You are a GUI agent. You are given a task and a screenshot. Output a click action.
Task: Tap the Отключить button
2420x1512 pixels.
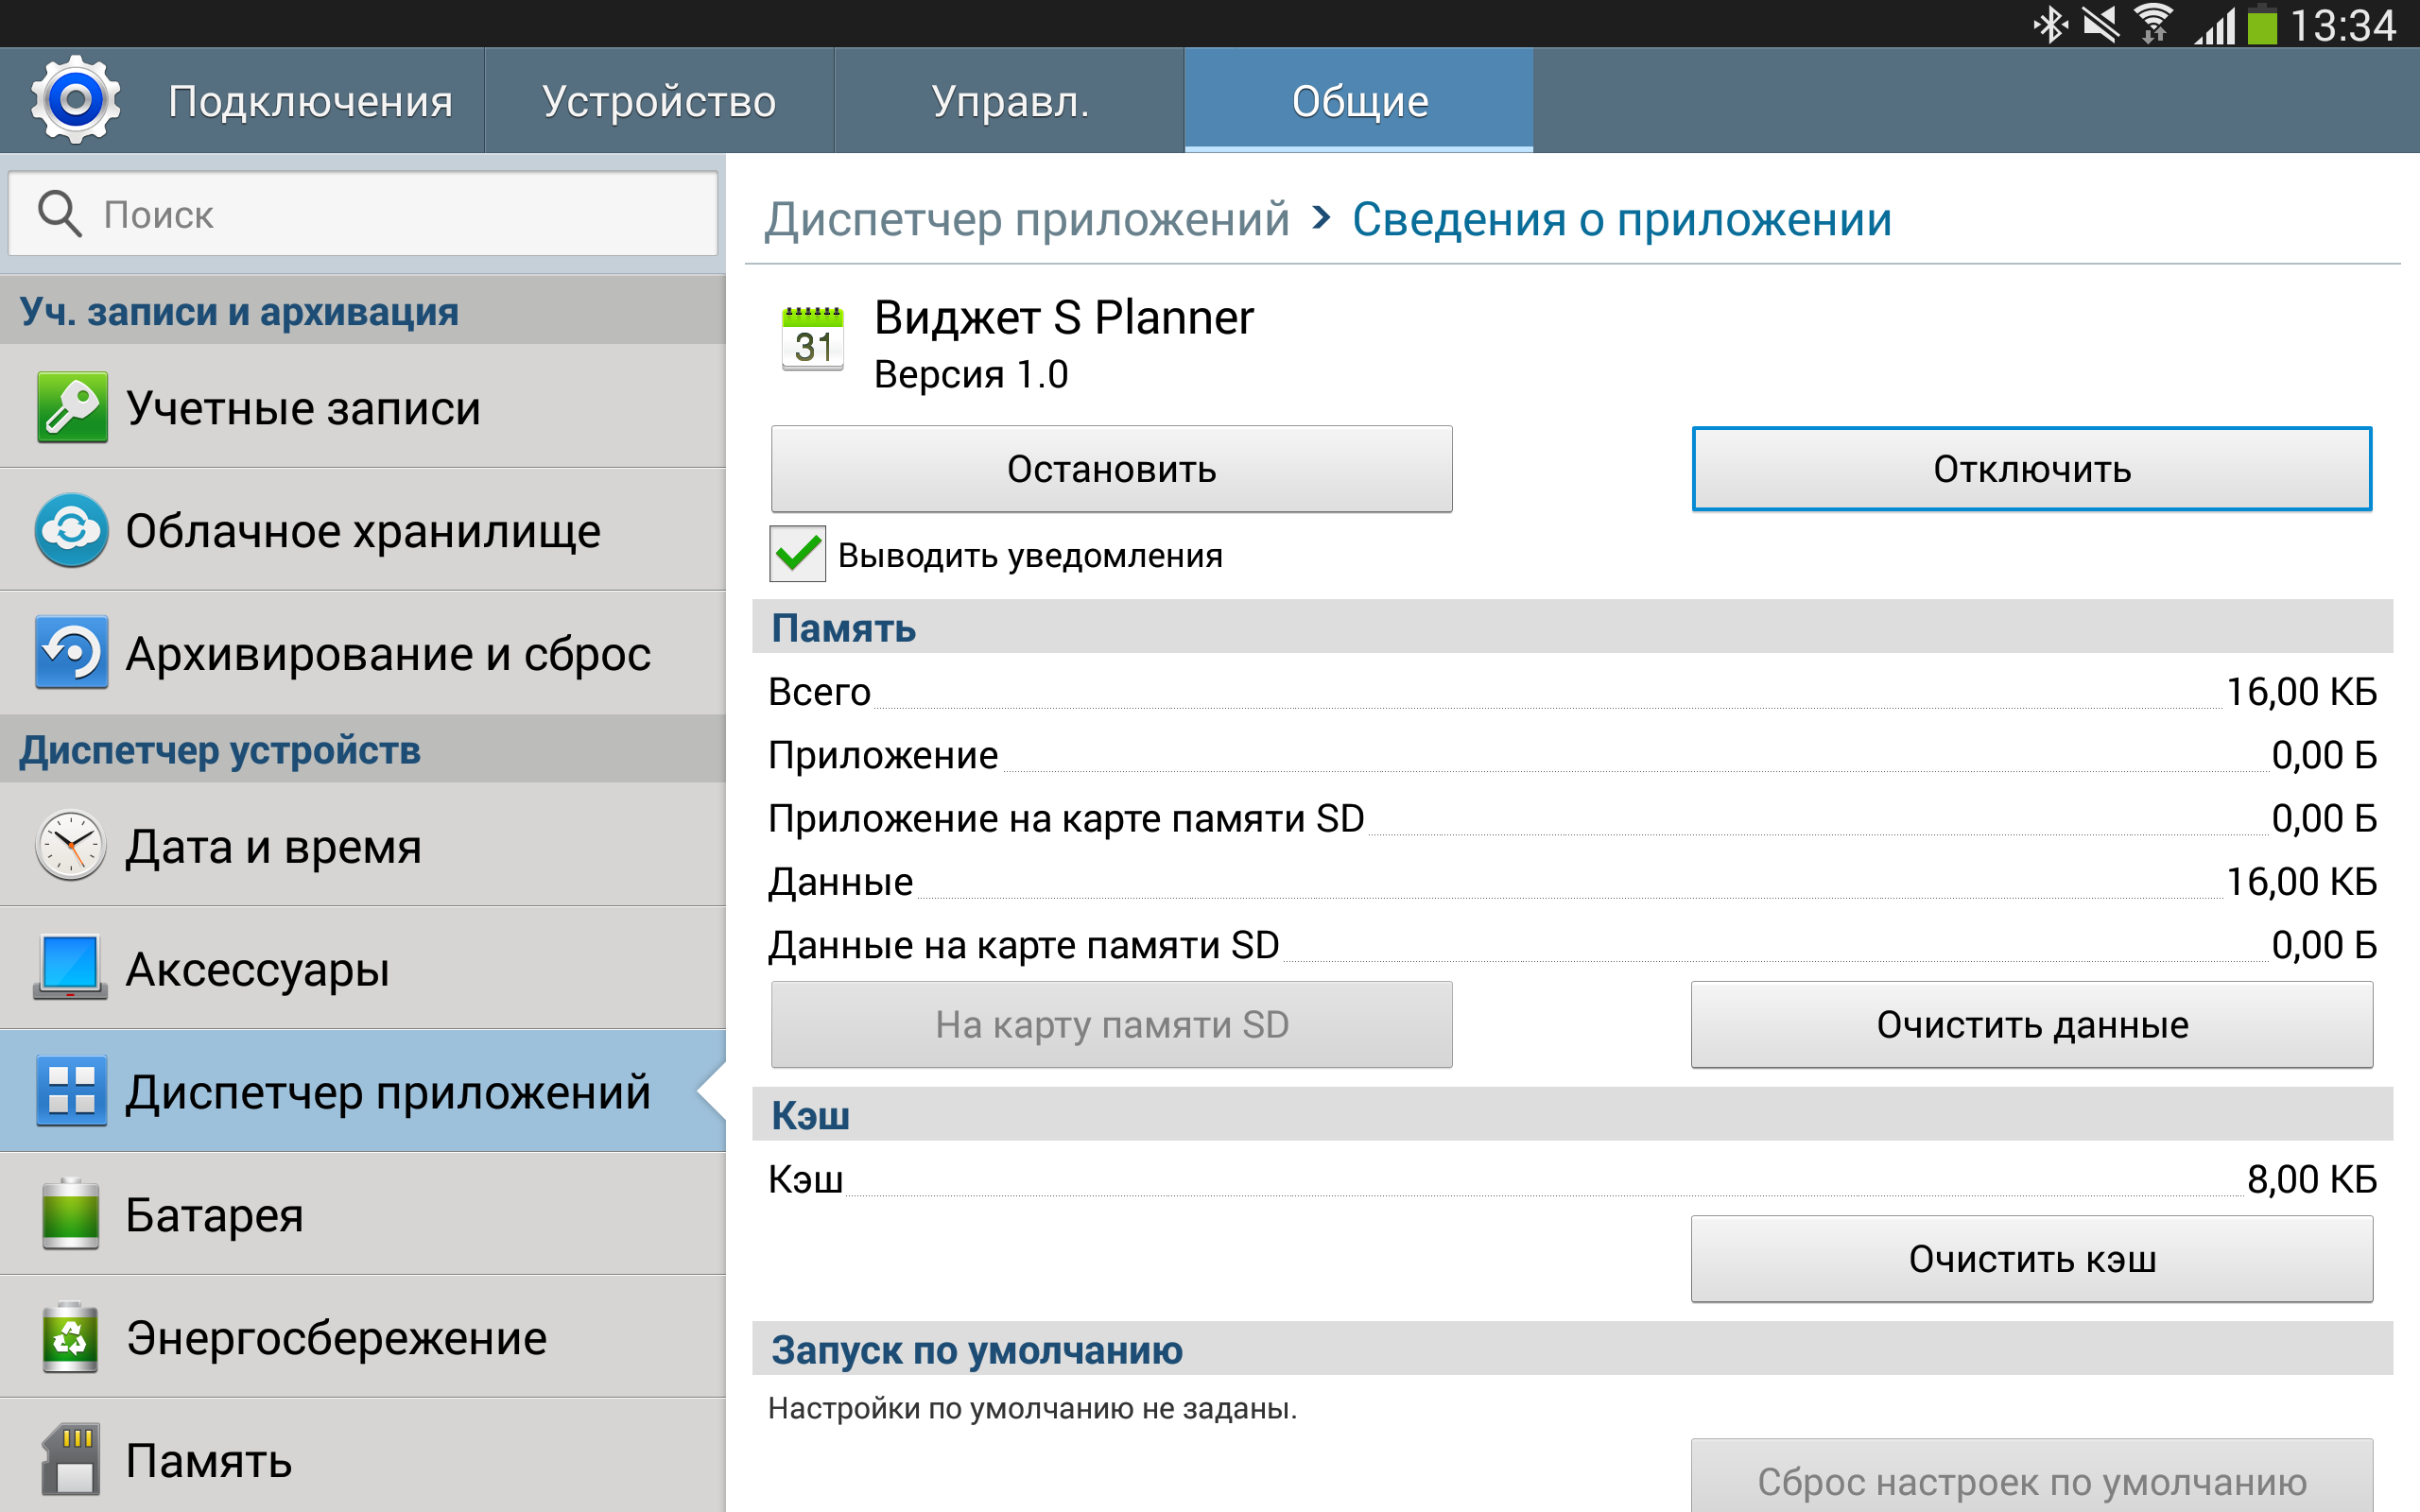point(2031,469)
